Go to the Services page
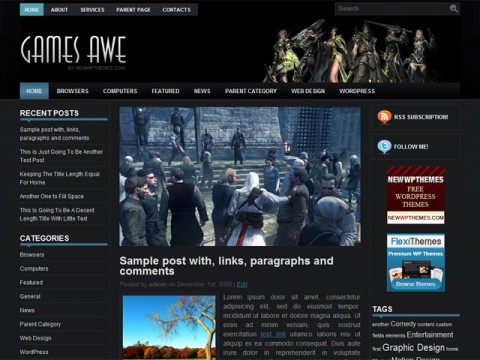Image resolution: width=480 pixels, height=360 pixels. click(92, 10)
